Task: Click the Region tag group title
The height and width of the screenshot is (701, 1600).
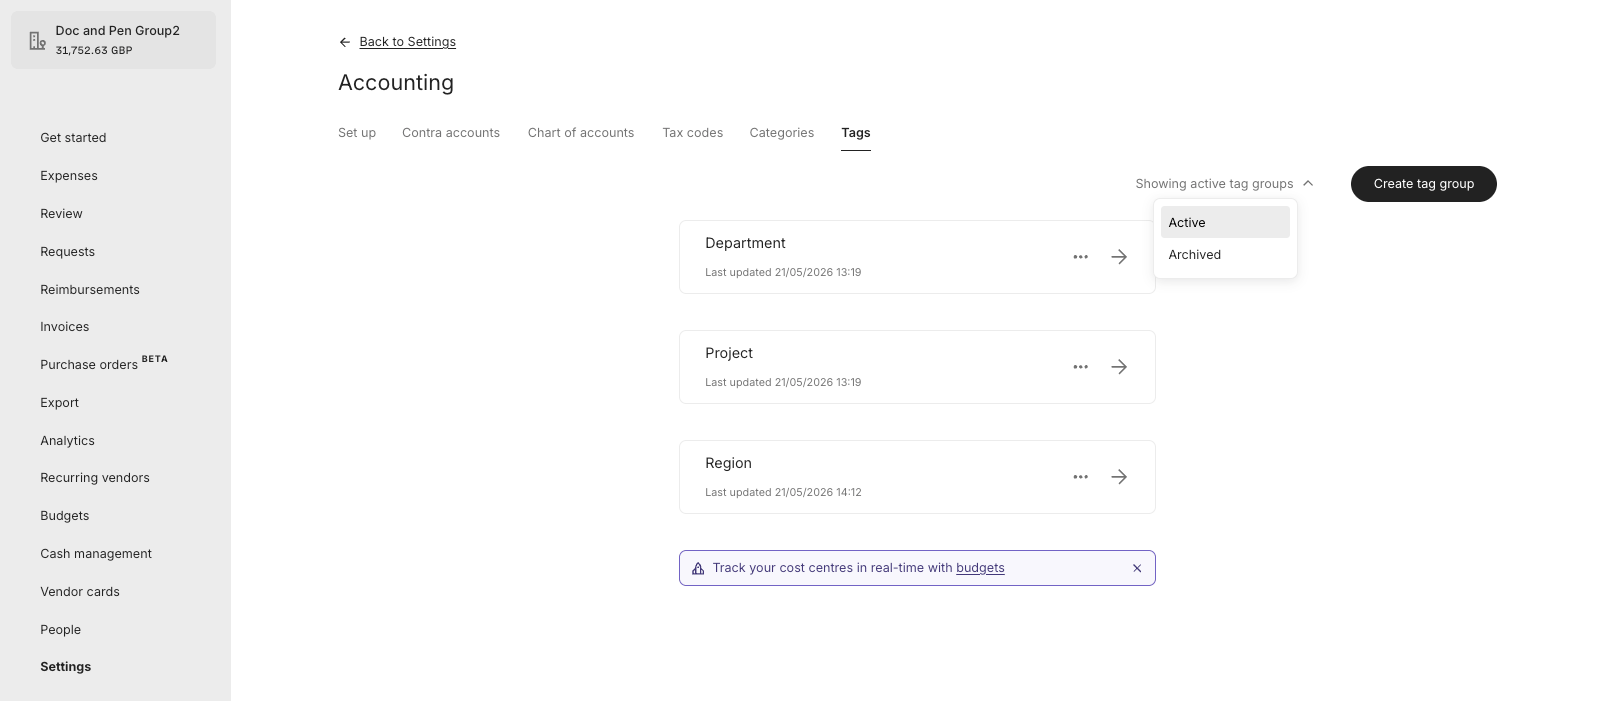Action: 728,463
